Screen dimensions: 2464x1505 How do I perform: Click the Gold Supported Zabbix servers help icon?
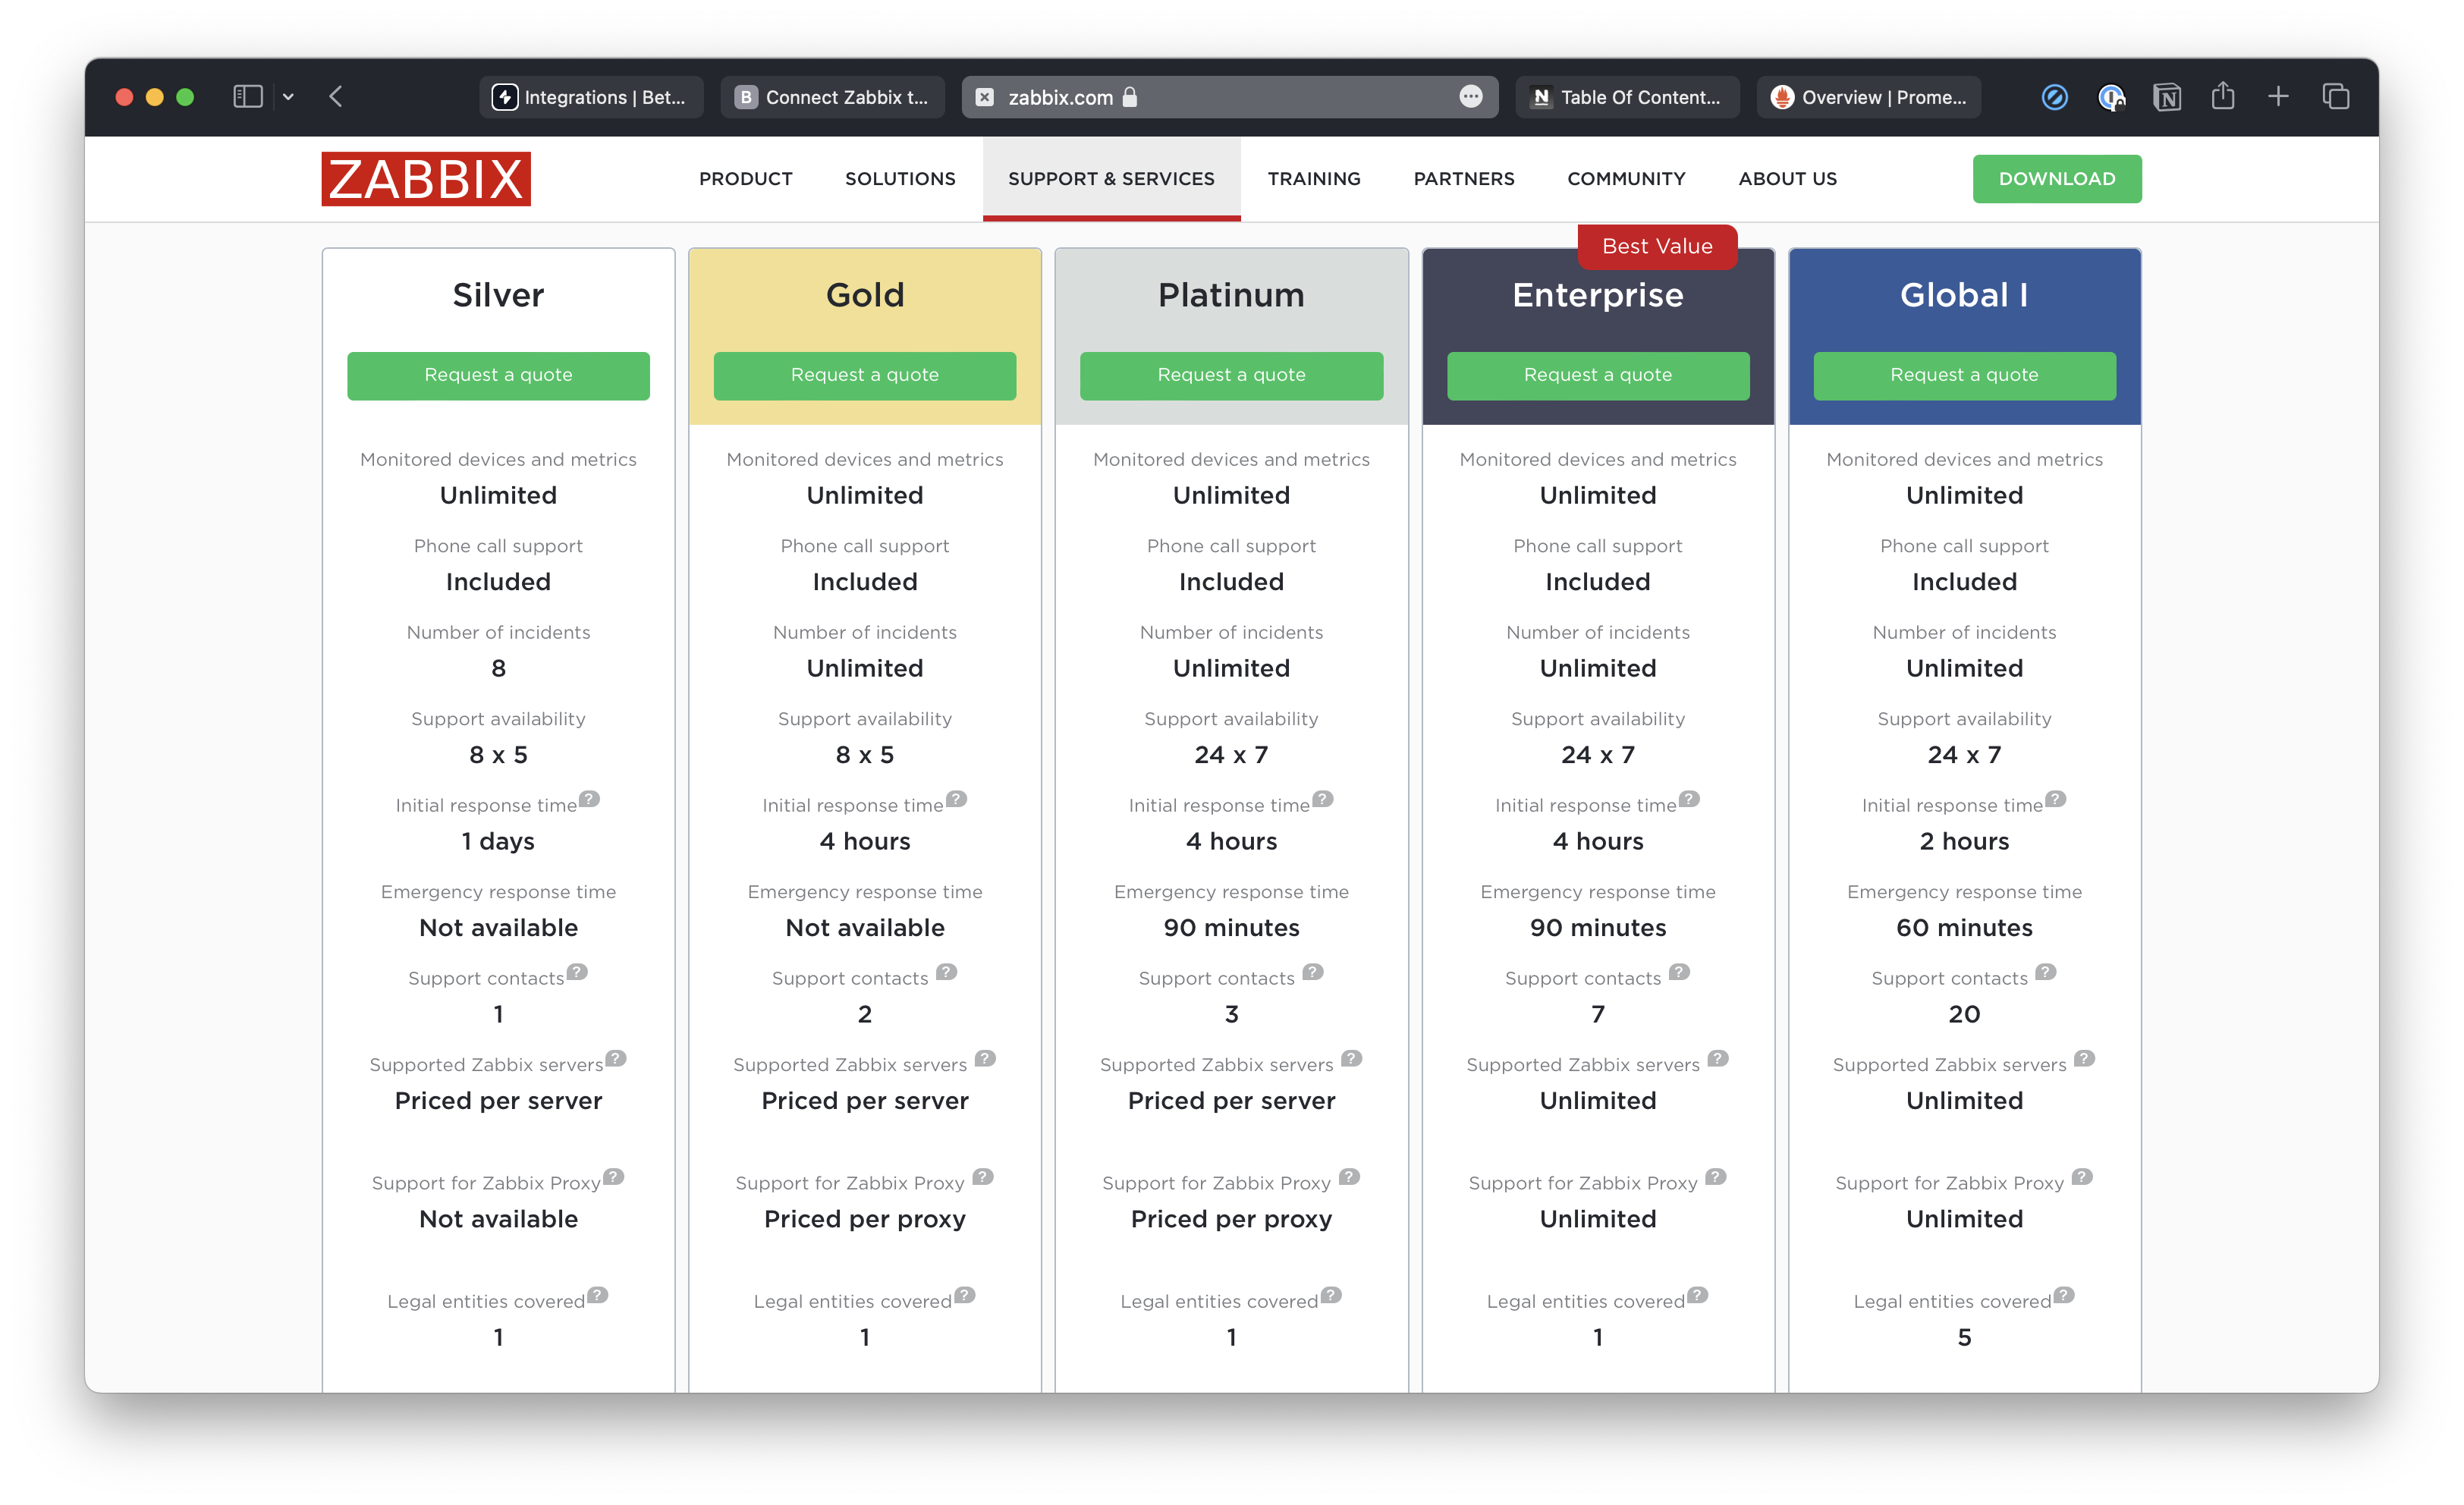[x=985, y=1058]
